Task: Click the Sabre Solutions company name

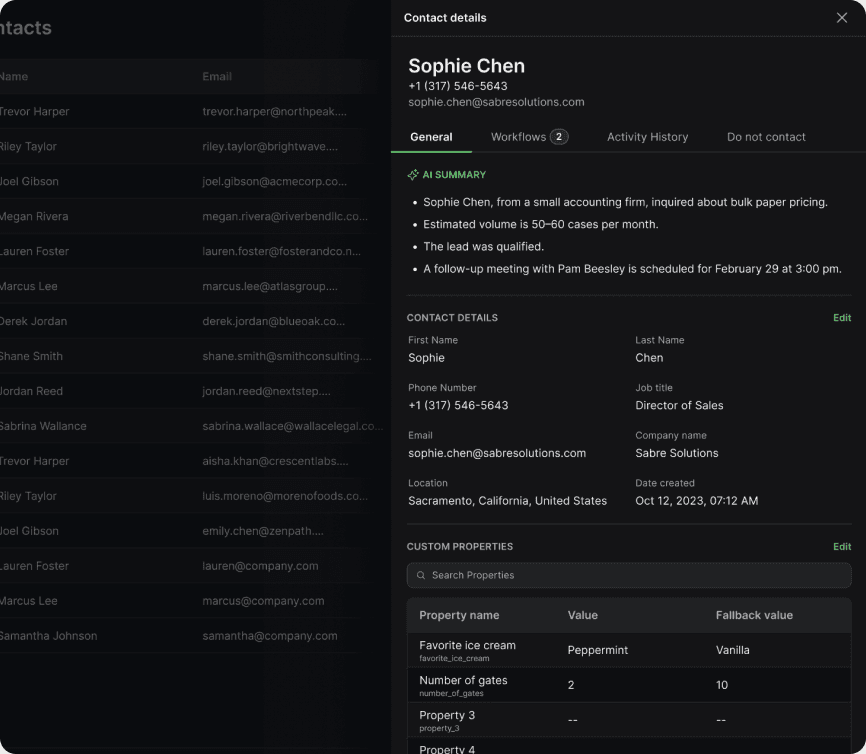Action: point(677,453)
